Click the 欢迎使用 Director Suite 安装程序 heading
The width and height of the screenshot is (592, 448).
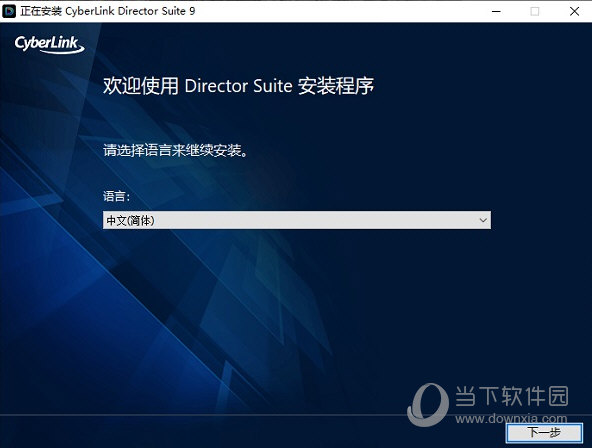[239, 86]
